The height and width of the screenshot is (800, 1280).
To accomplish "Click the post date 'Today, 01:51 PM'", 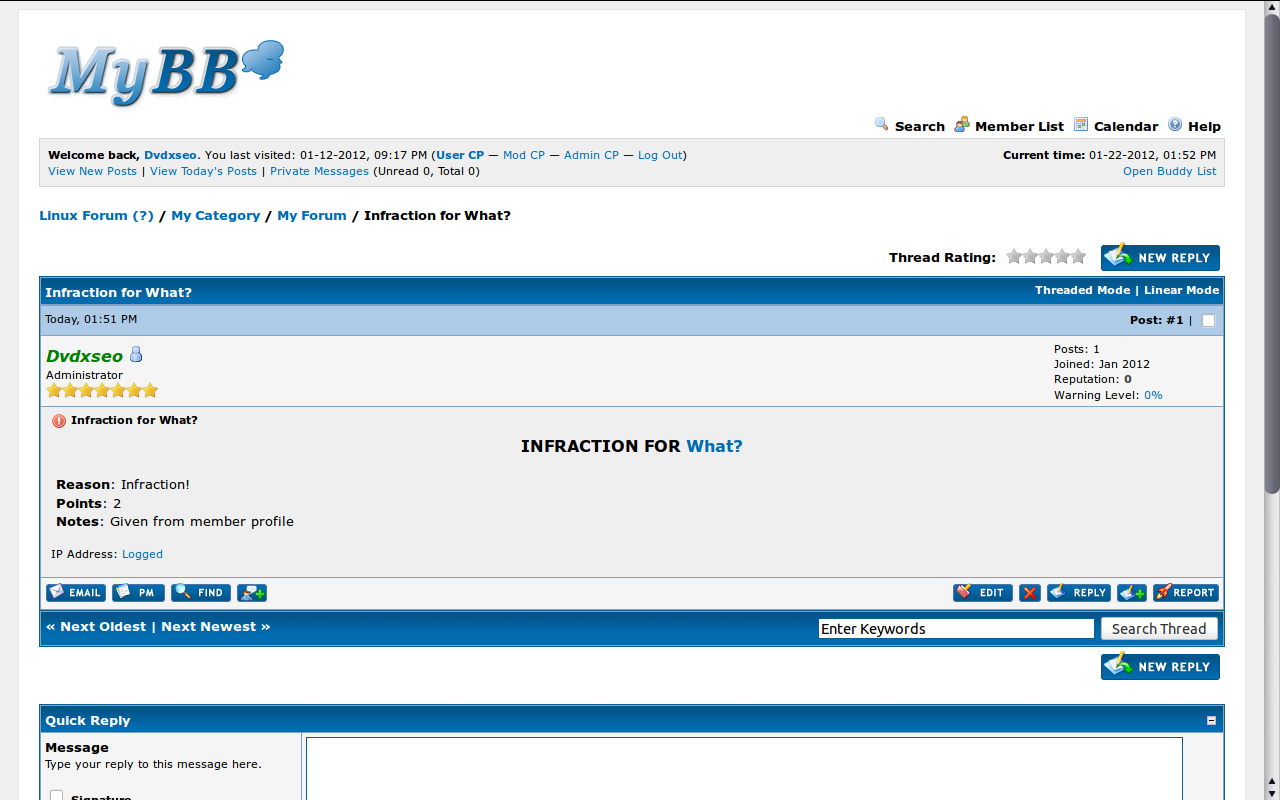I will (91, 320).
